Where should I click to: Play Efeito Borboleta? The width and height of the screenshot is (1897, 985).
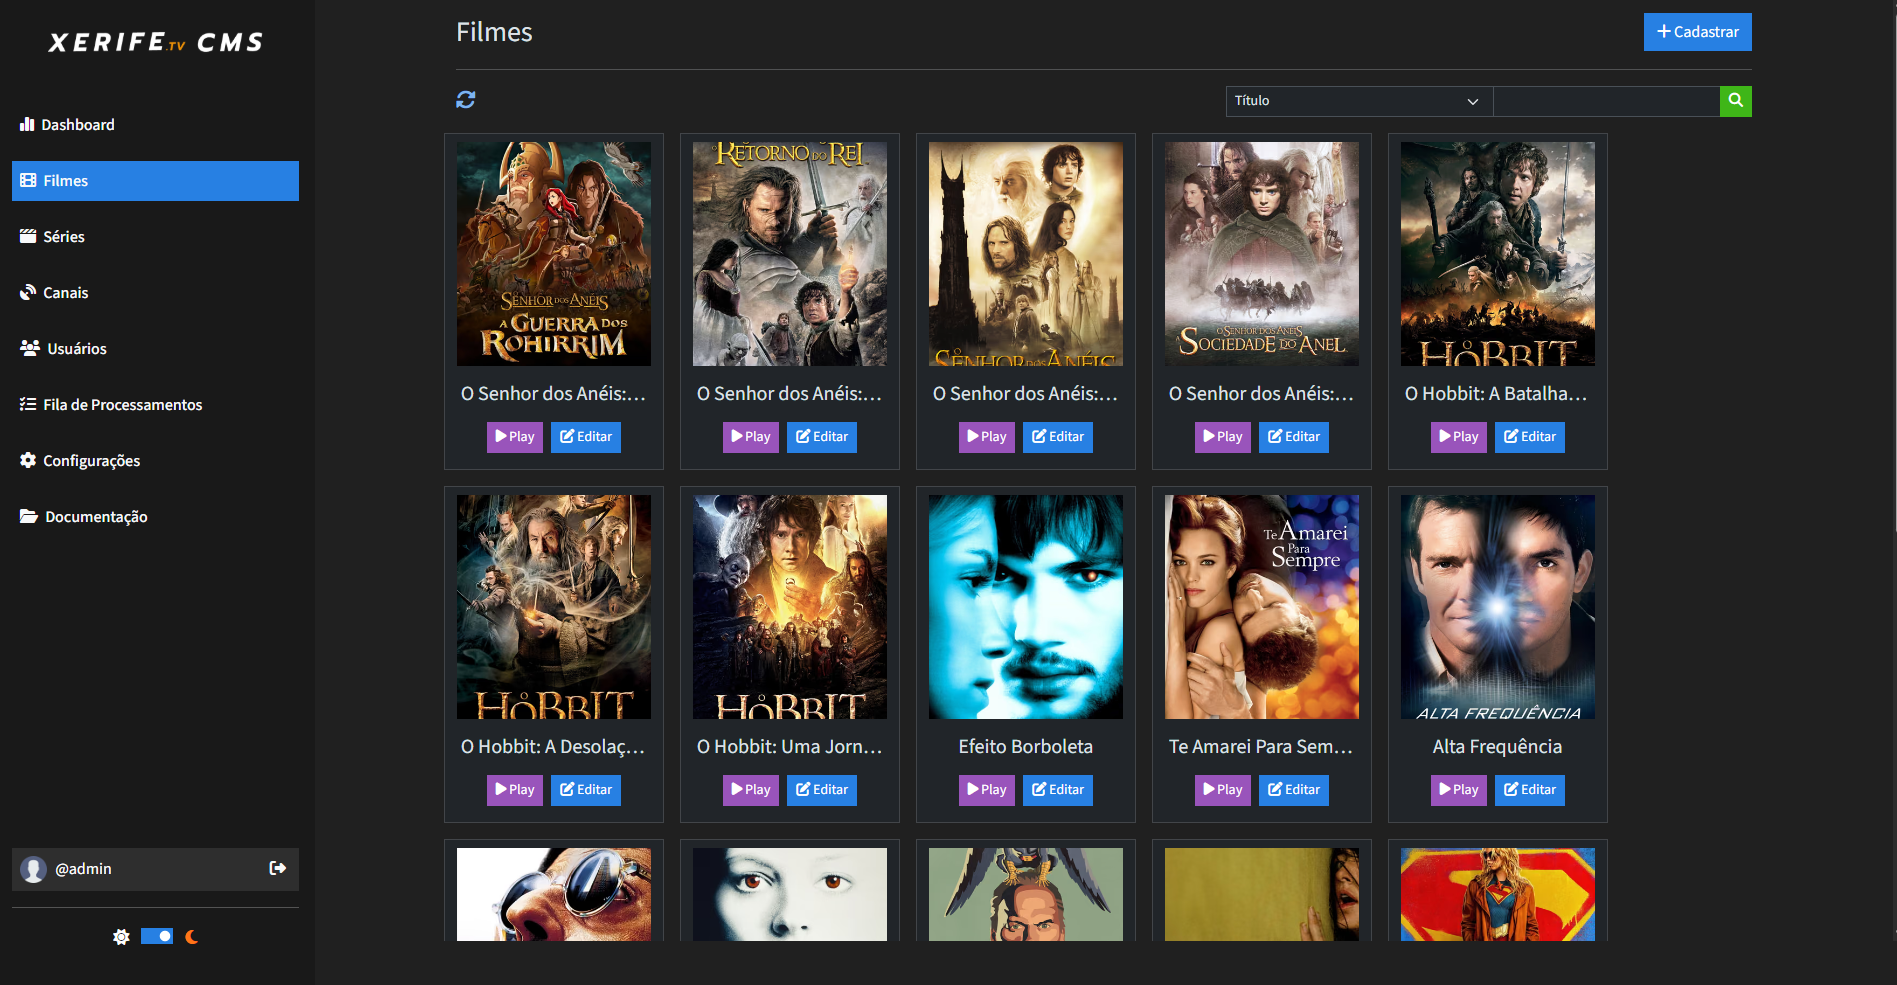(x=987, y=790)
